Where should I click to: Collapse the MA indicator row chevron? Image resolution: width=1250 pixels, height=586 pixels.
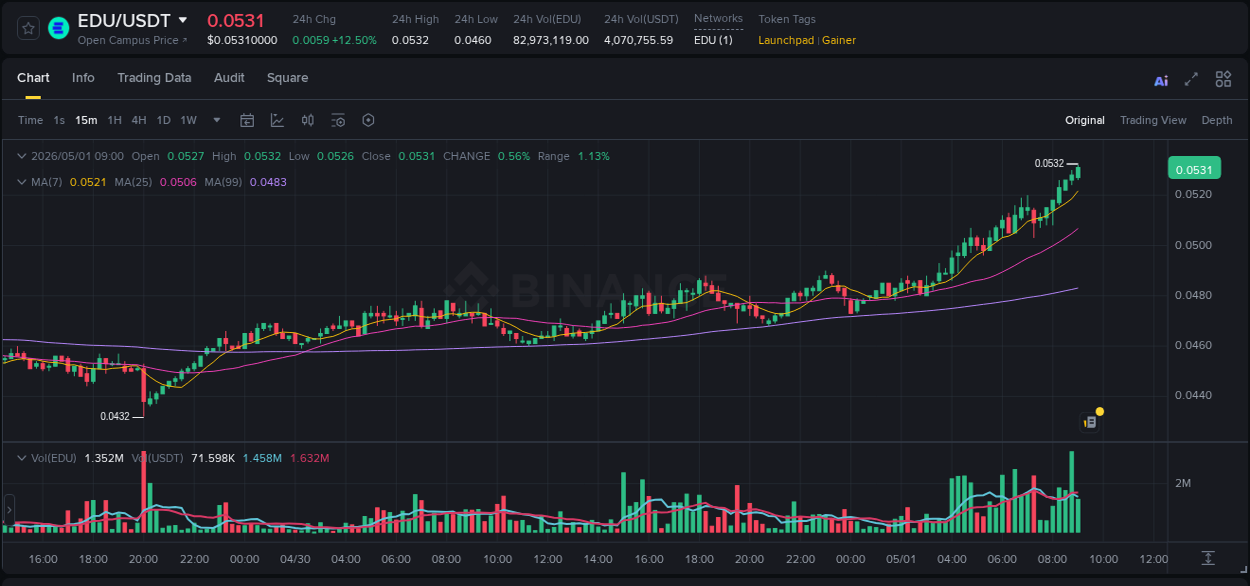21,182
